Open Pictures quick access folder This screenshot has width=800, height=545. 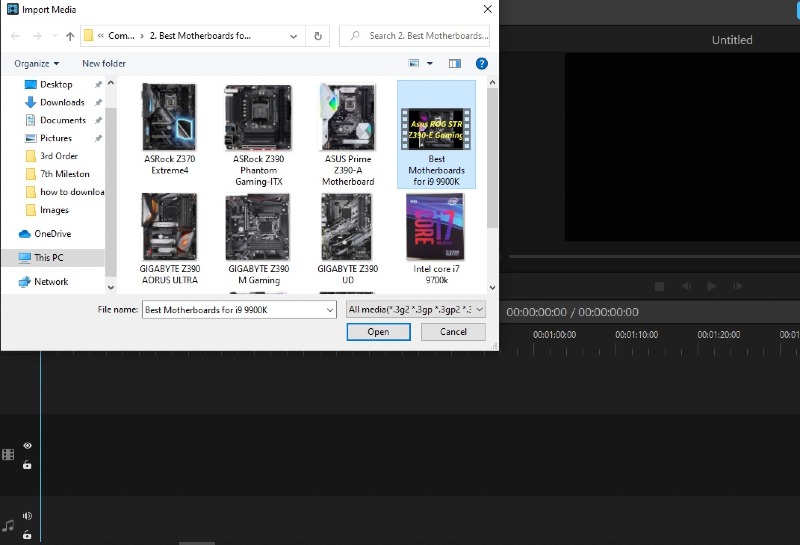(x=56, y=138)
